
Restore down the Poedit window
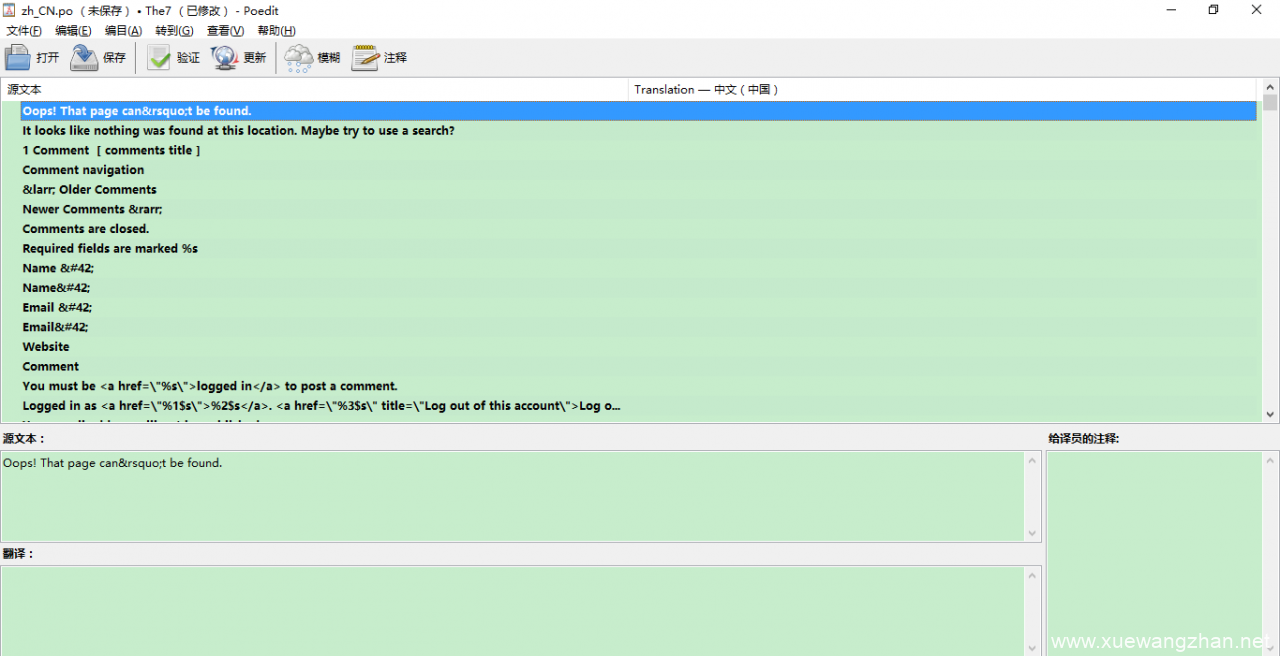click(1213, 10)
